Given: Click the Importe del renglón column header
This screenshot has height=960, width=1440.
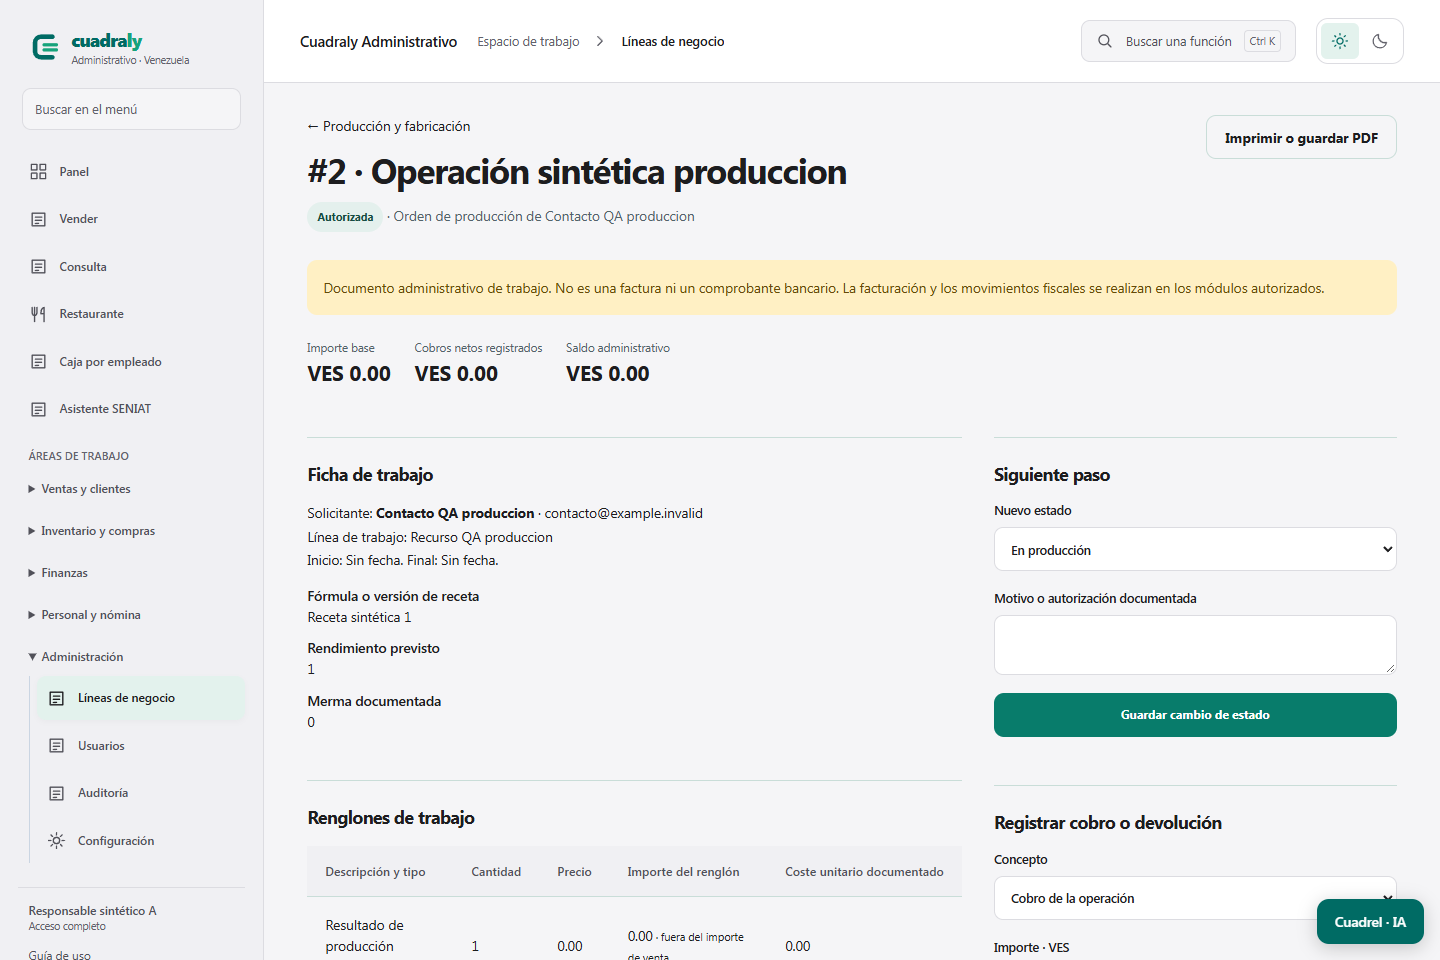Looking at the screenshot, I should coord(683,872).
